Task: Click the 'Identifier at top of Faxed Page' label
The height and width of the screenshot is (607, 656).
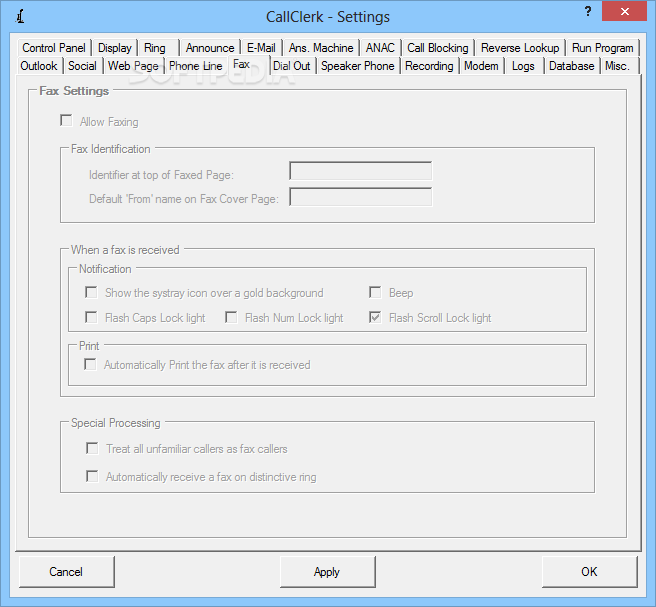Action: 161,175
